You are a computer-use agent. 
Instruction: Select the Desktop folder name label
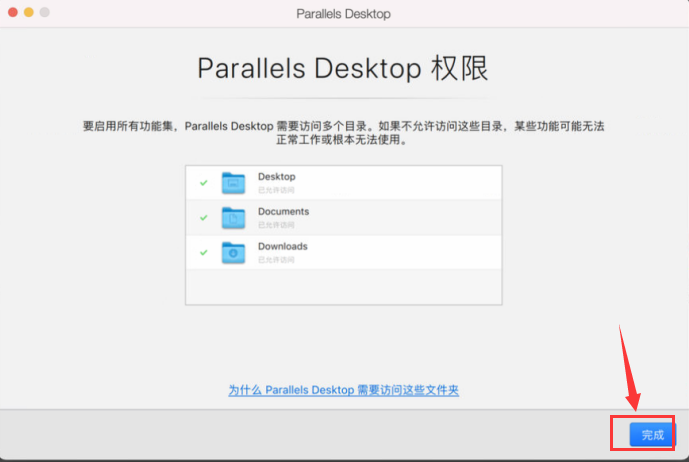click(x=276, y=177)
